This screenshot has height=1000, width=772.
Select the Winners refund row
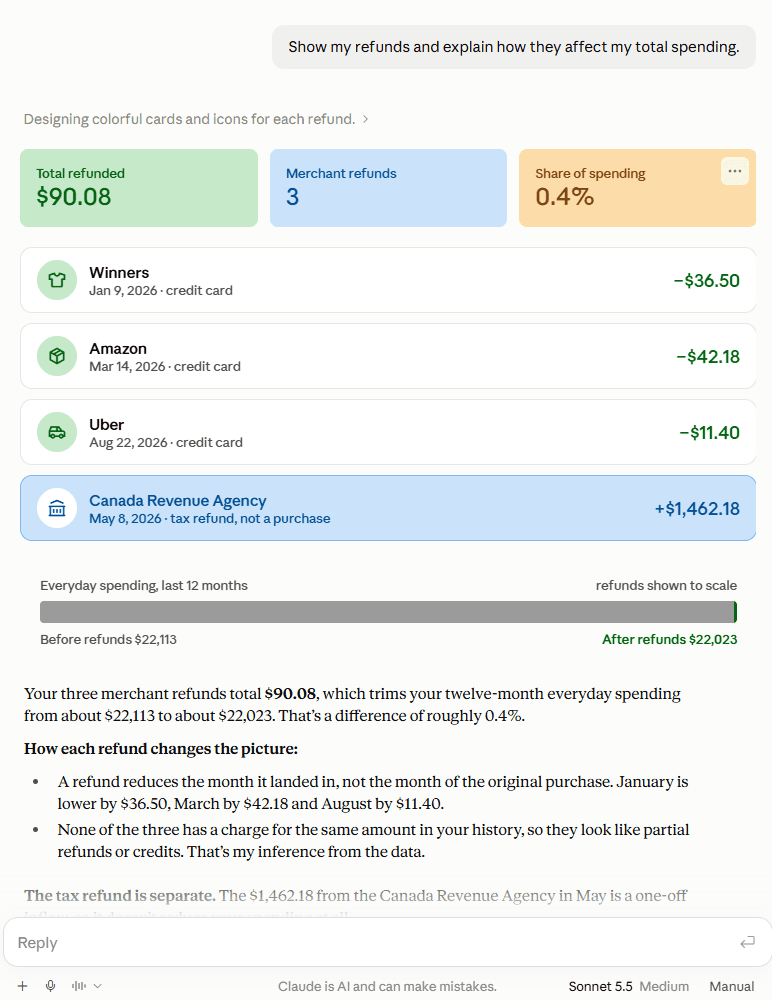click(x=388, y=280)
